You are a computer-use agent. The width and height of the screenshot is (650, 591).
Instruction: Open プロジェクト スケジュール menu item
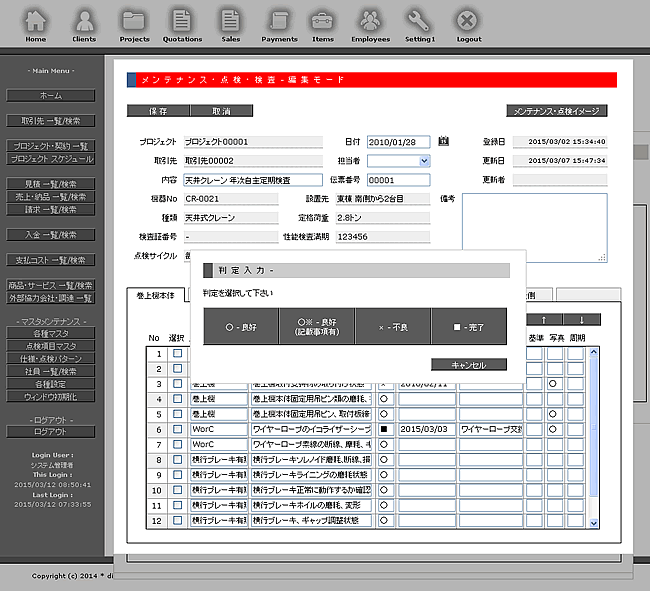tap(51, 159)
